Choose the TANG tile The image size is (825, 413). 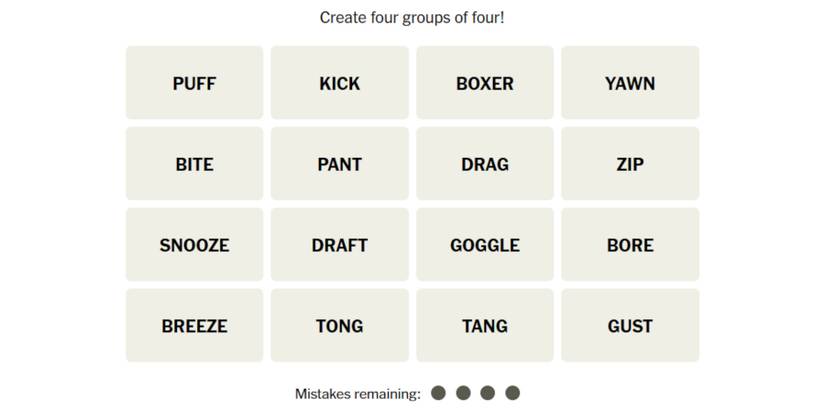485,326
